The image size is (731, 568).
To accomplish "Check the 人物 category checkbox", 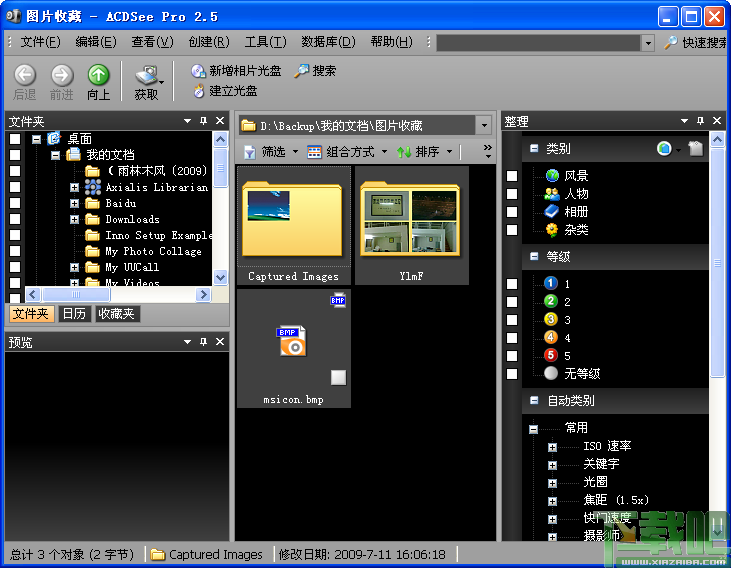I will (x=512, y=194).
